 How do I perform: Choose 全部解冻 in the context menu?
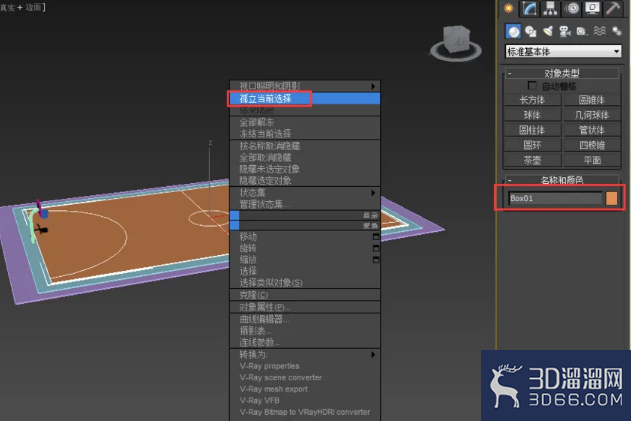click(x=305, y=122)
